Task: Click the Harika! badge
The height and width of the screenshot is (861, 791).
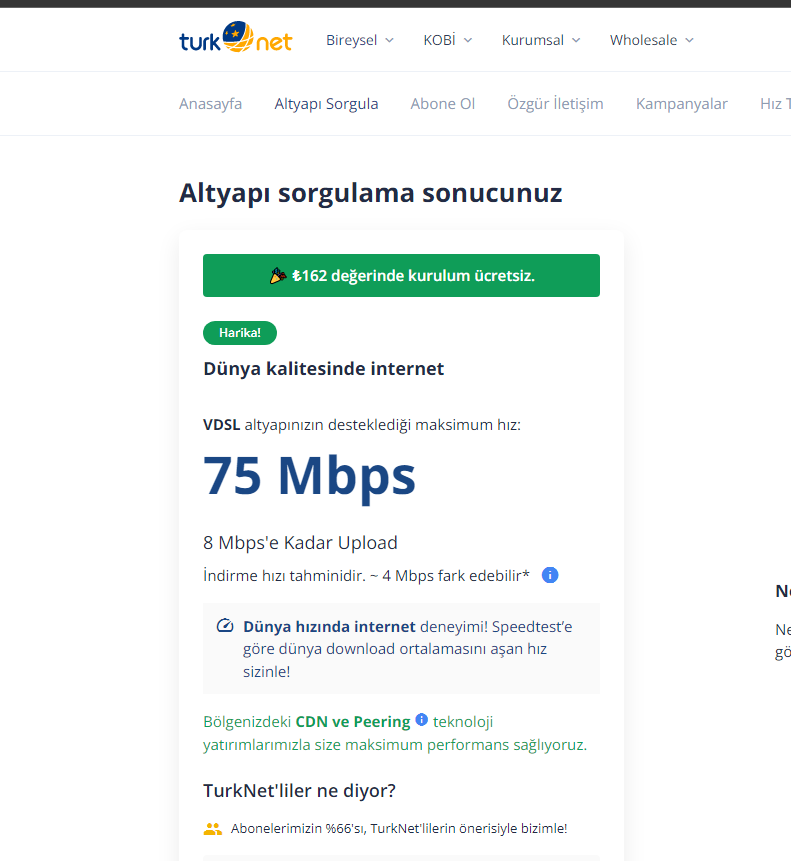Action: [240, 333]
